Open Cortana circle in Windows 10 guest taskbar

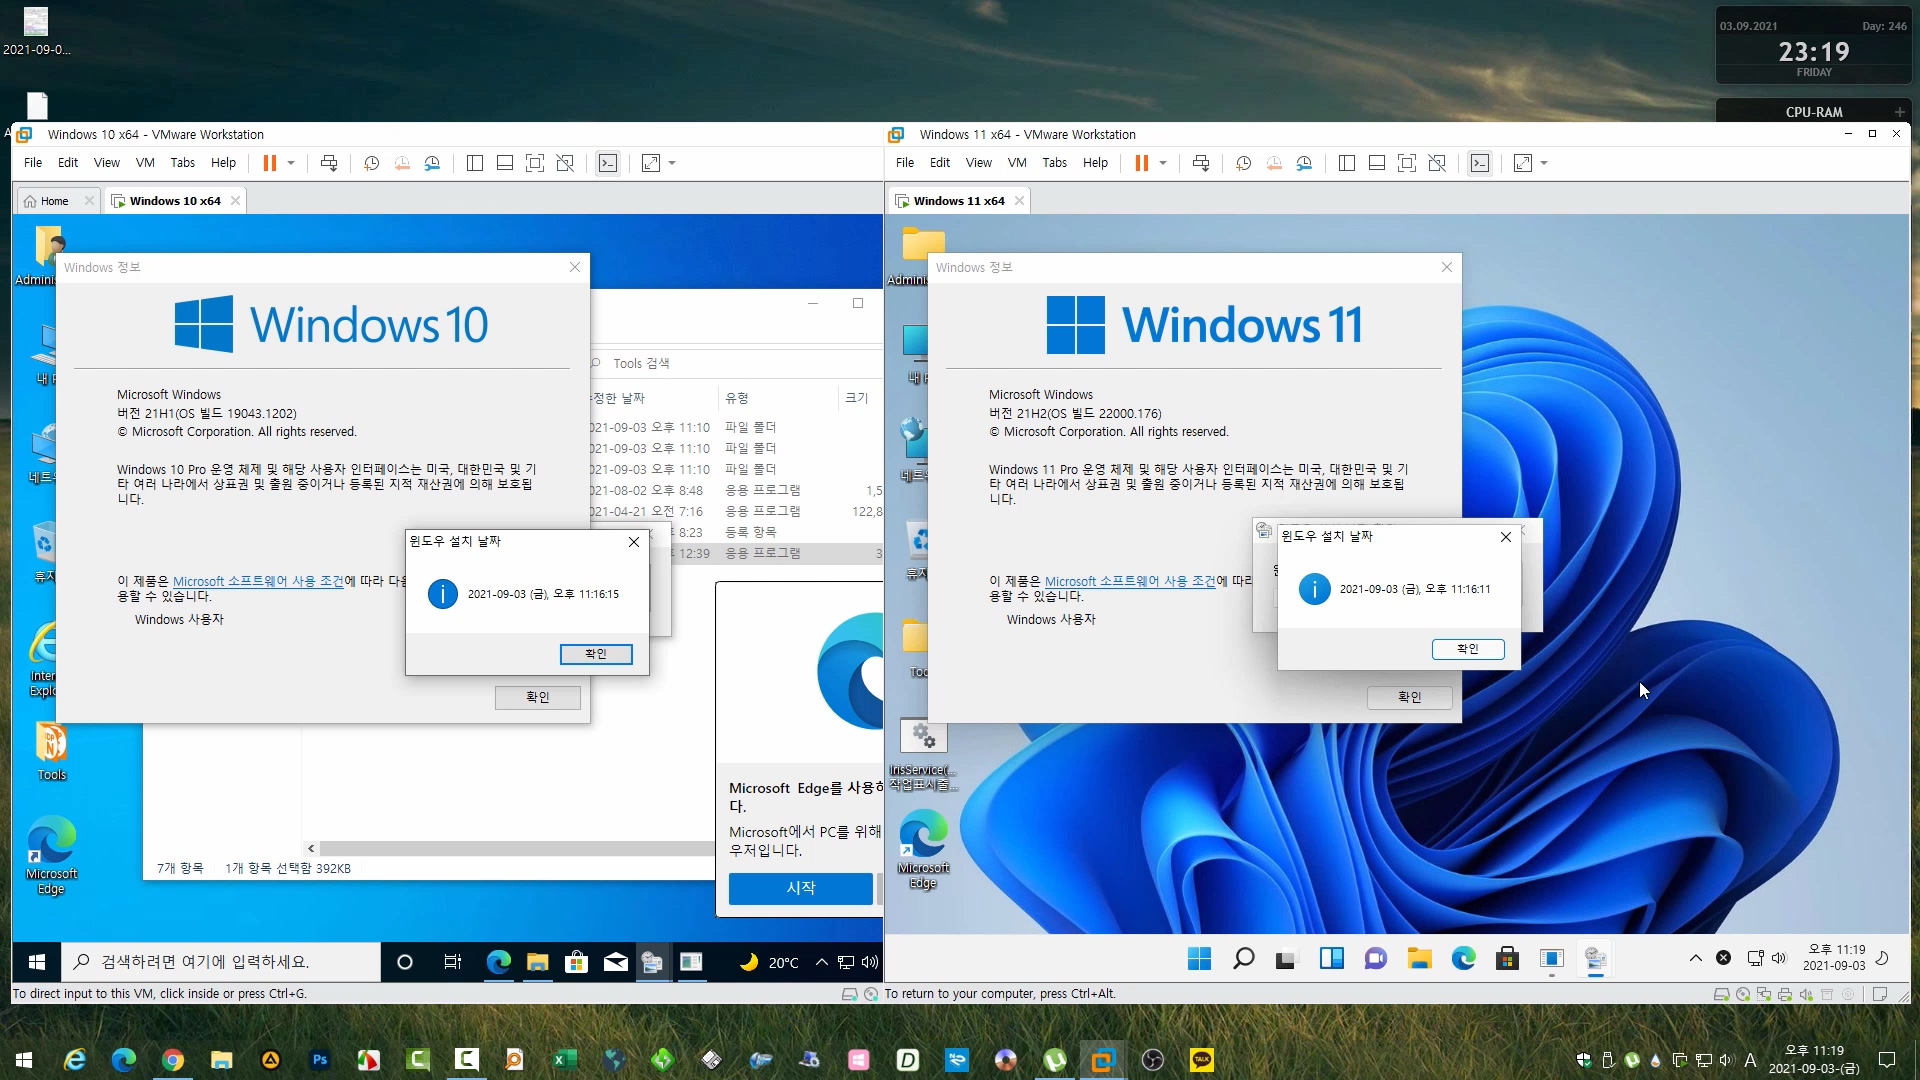coord(405,962)
